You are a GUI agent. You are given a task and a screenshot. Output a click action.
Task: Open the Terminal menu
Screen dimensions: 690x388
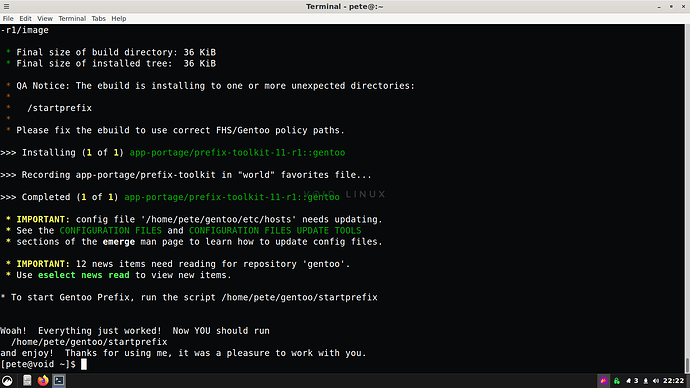pyautogui.click(x=72, y=18)
